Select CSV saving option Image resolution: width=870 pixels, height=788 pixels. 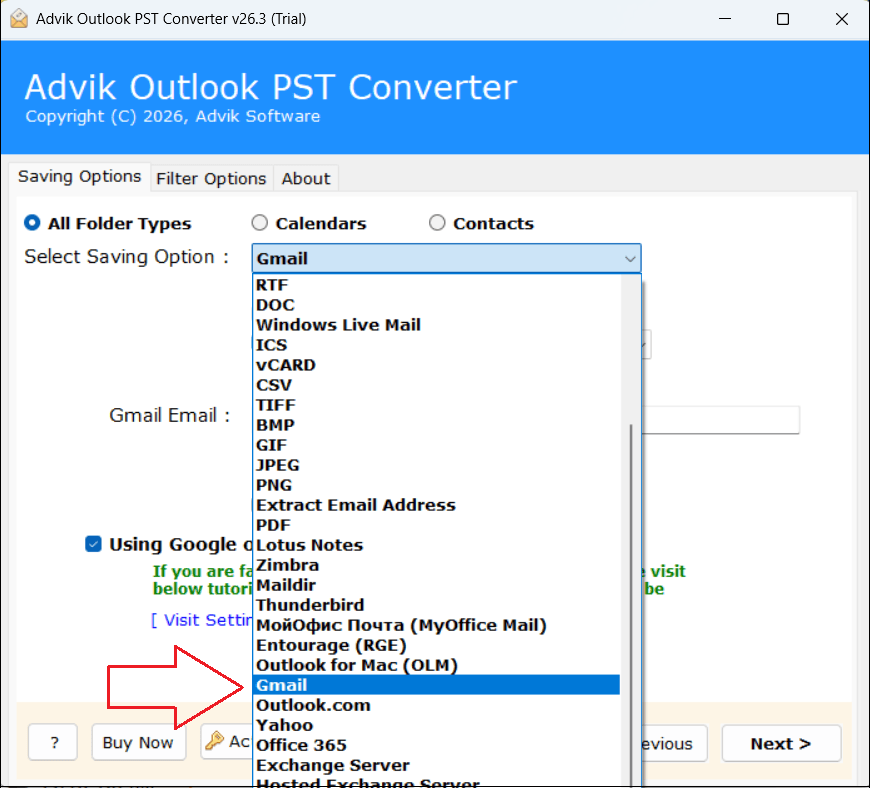coord(436,385)
